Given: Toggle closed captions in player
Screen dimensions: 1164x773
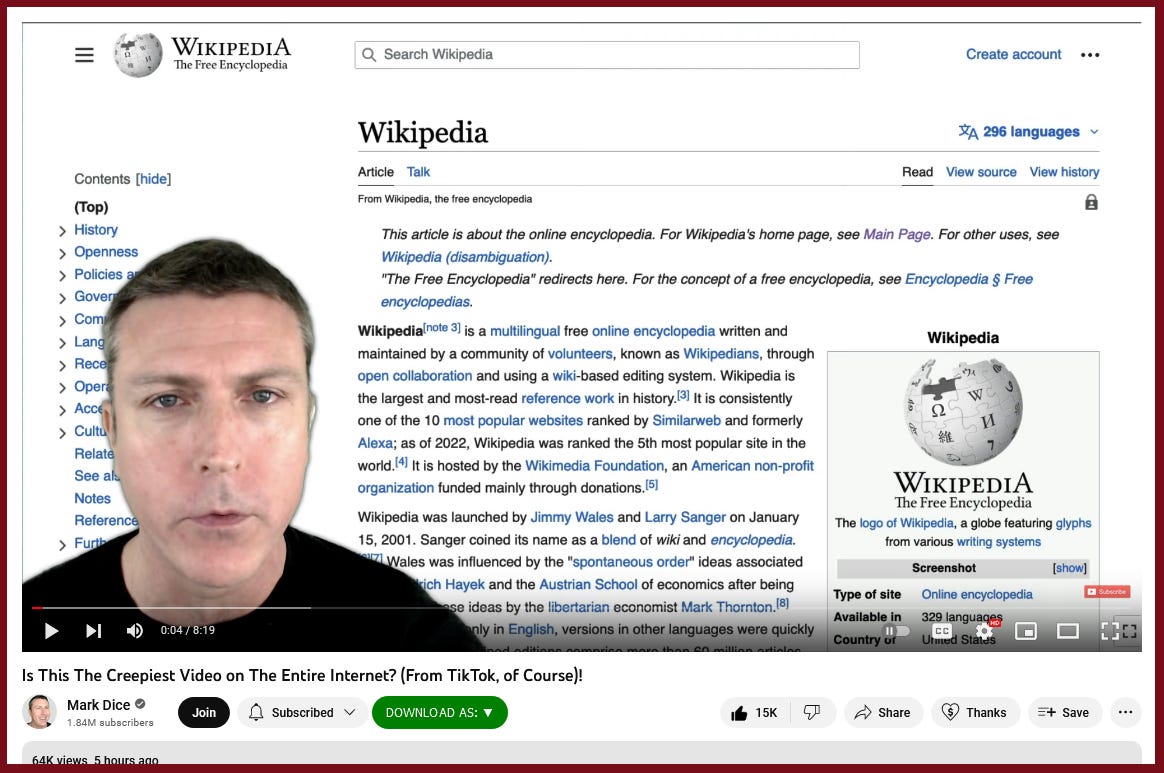Looking at the screenshot, I should click(941, 631).
